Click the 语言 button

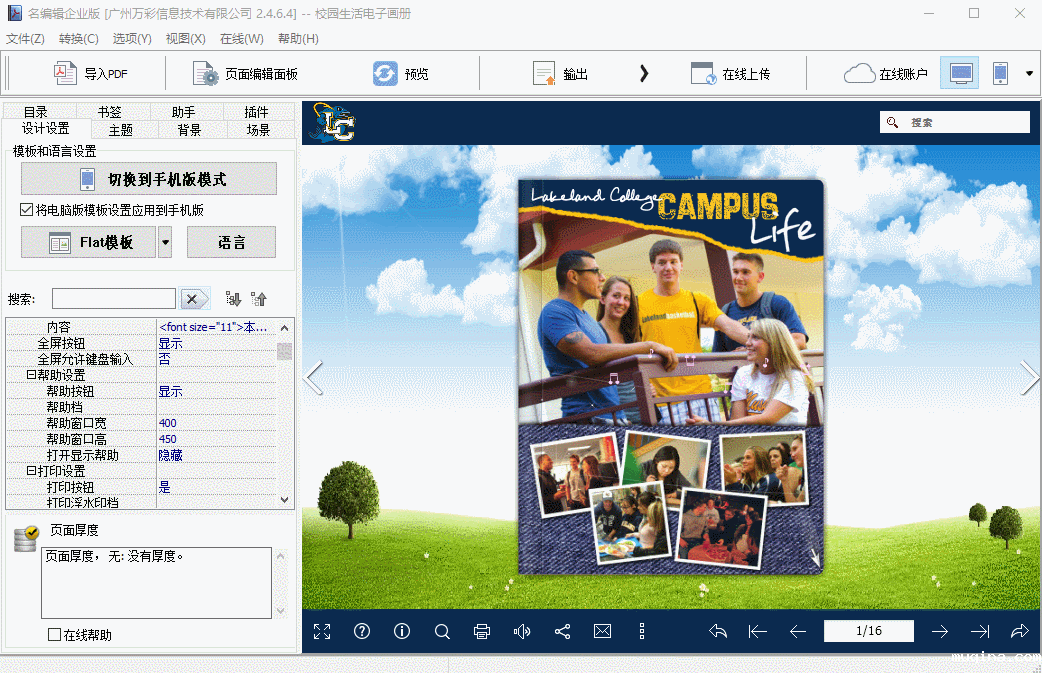231,242
